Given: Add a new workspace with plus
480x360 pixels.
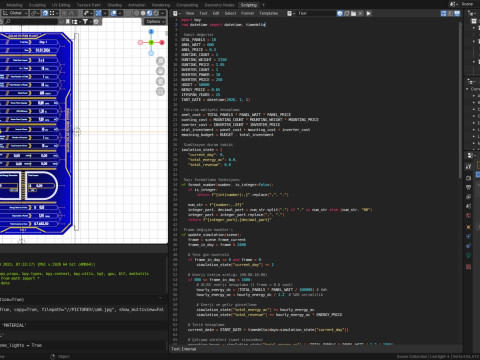Looking at the screenshot, I should point(263,5).
